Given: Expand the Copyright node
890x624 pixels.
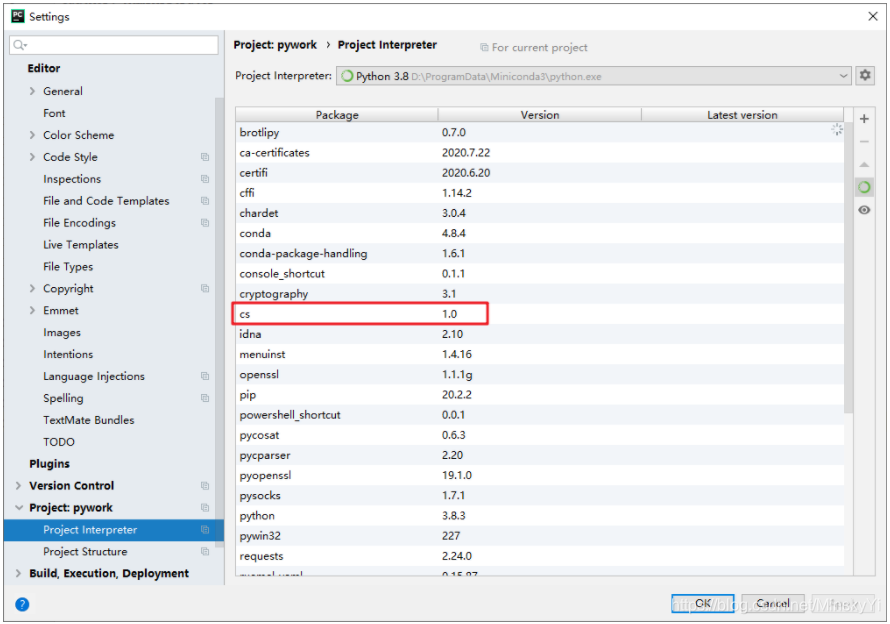Looking at the screenshot, I should click(x=32, y=288).
